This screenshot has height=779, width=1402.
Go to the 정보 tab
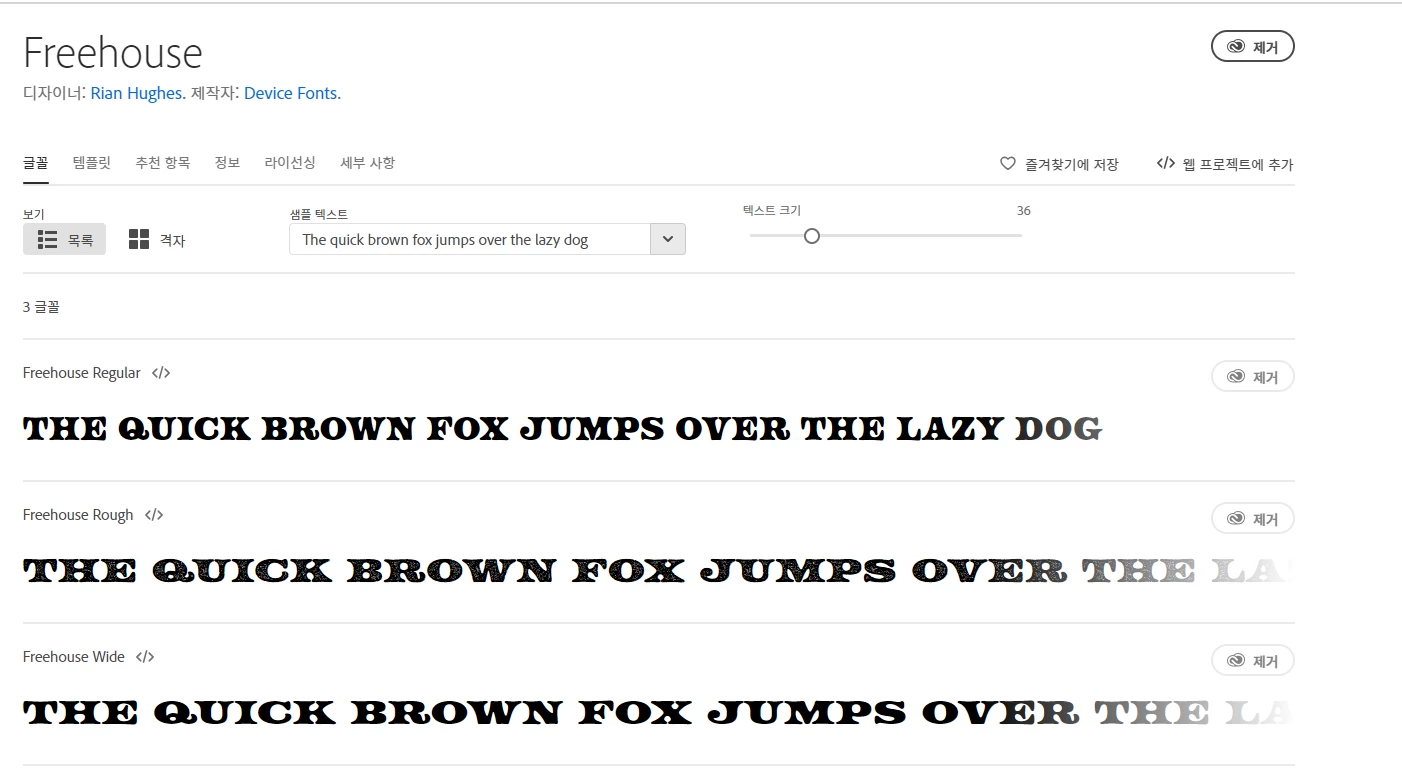[x=227, y=162]
